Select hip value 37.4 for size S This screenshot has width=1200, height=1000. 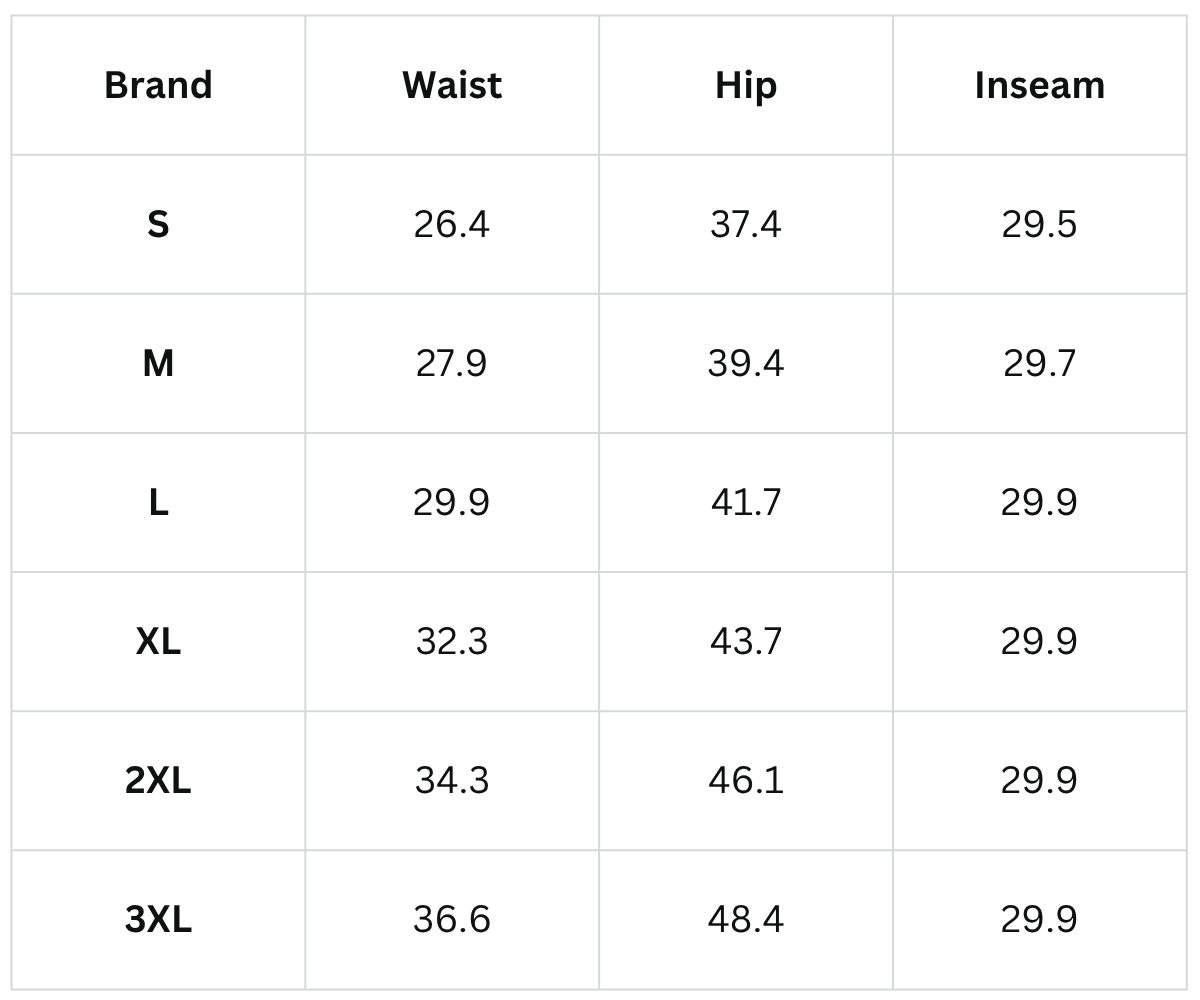click(x=746, y=224)
